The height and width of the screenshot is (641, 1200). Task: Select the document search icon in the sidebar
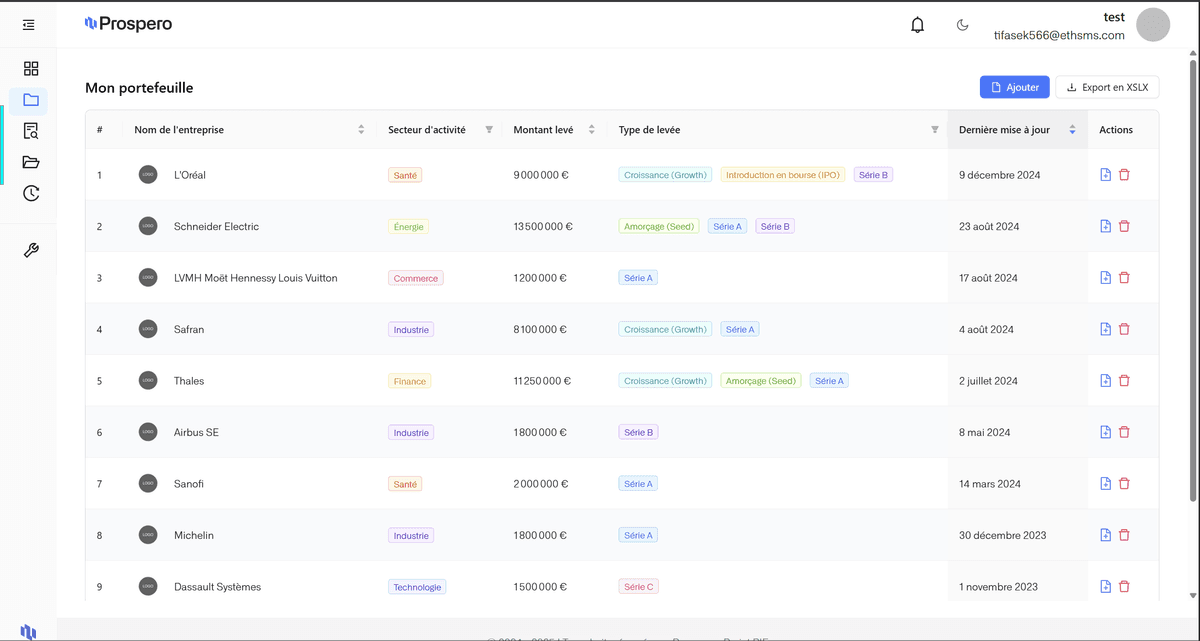pos(30,131)
